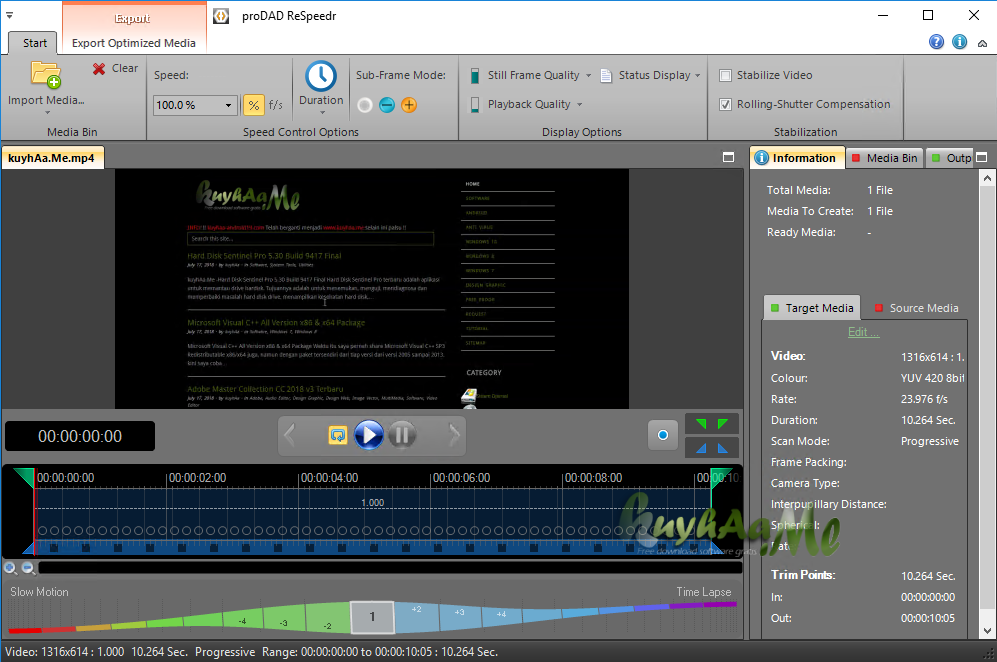Click the 00:00:00:00 timecode display
Image resolution: width=997 pixels, height=662 pixels.
(80, 436)
